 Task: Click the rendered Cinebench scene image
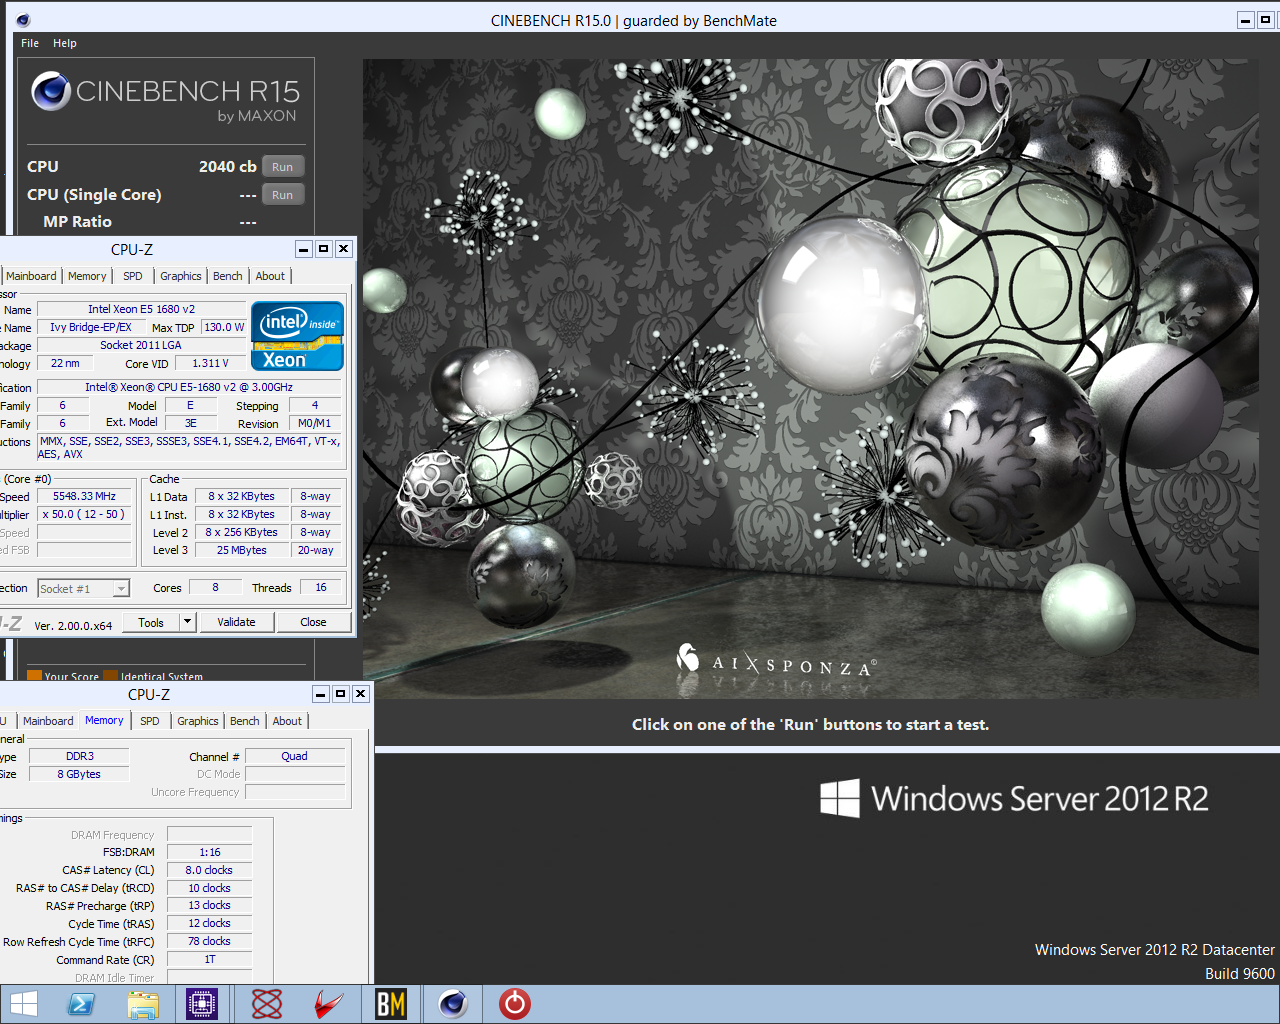click(811, 378)
